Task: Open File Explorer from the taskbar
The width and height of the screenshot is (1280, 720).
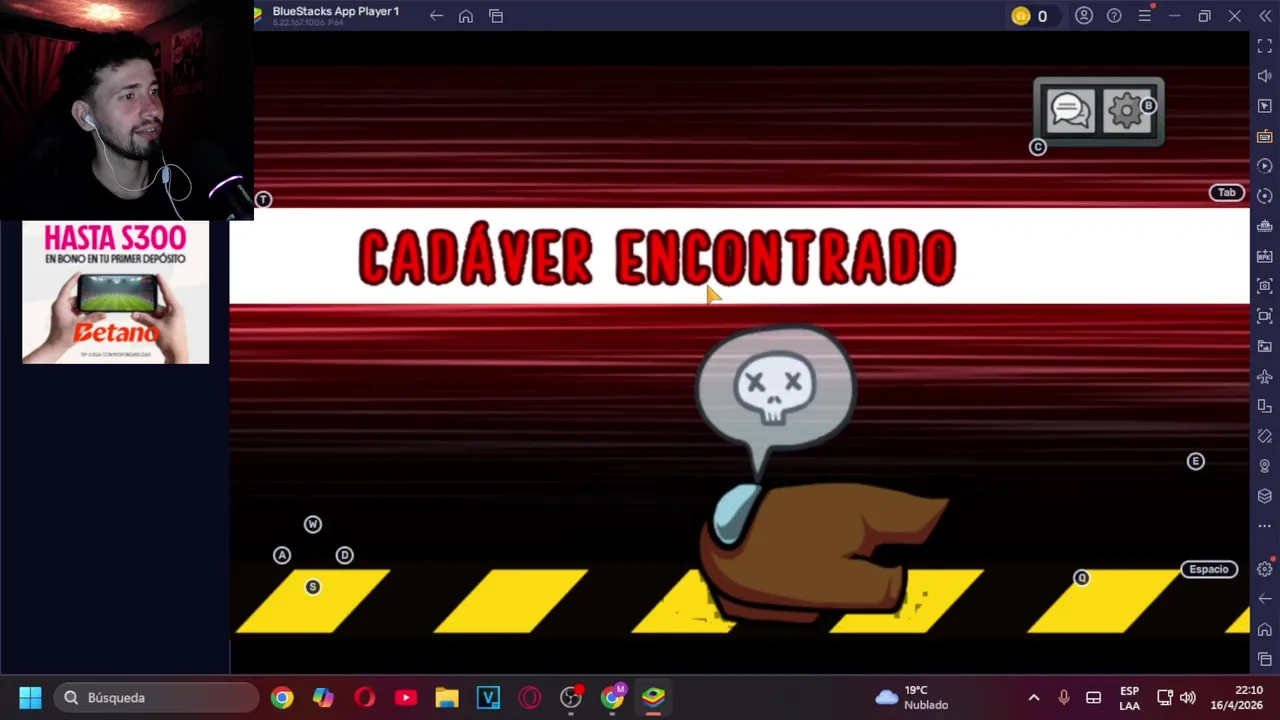Action: coord(446,697)
